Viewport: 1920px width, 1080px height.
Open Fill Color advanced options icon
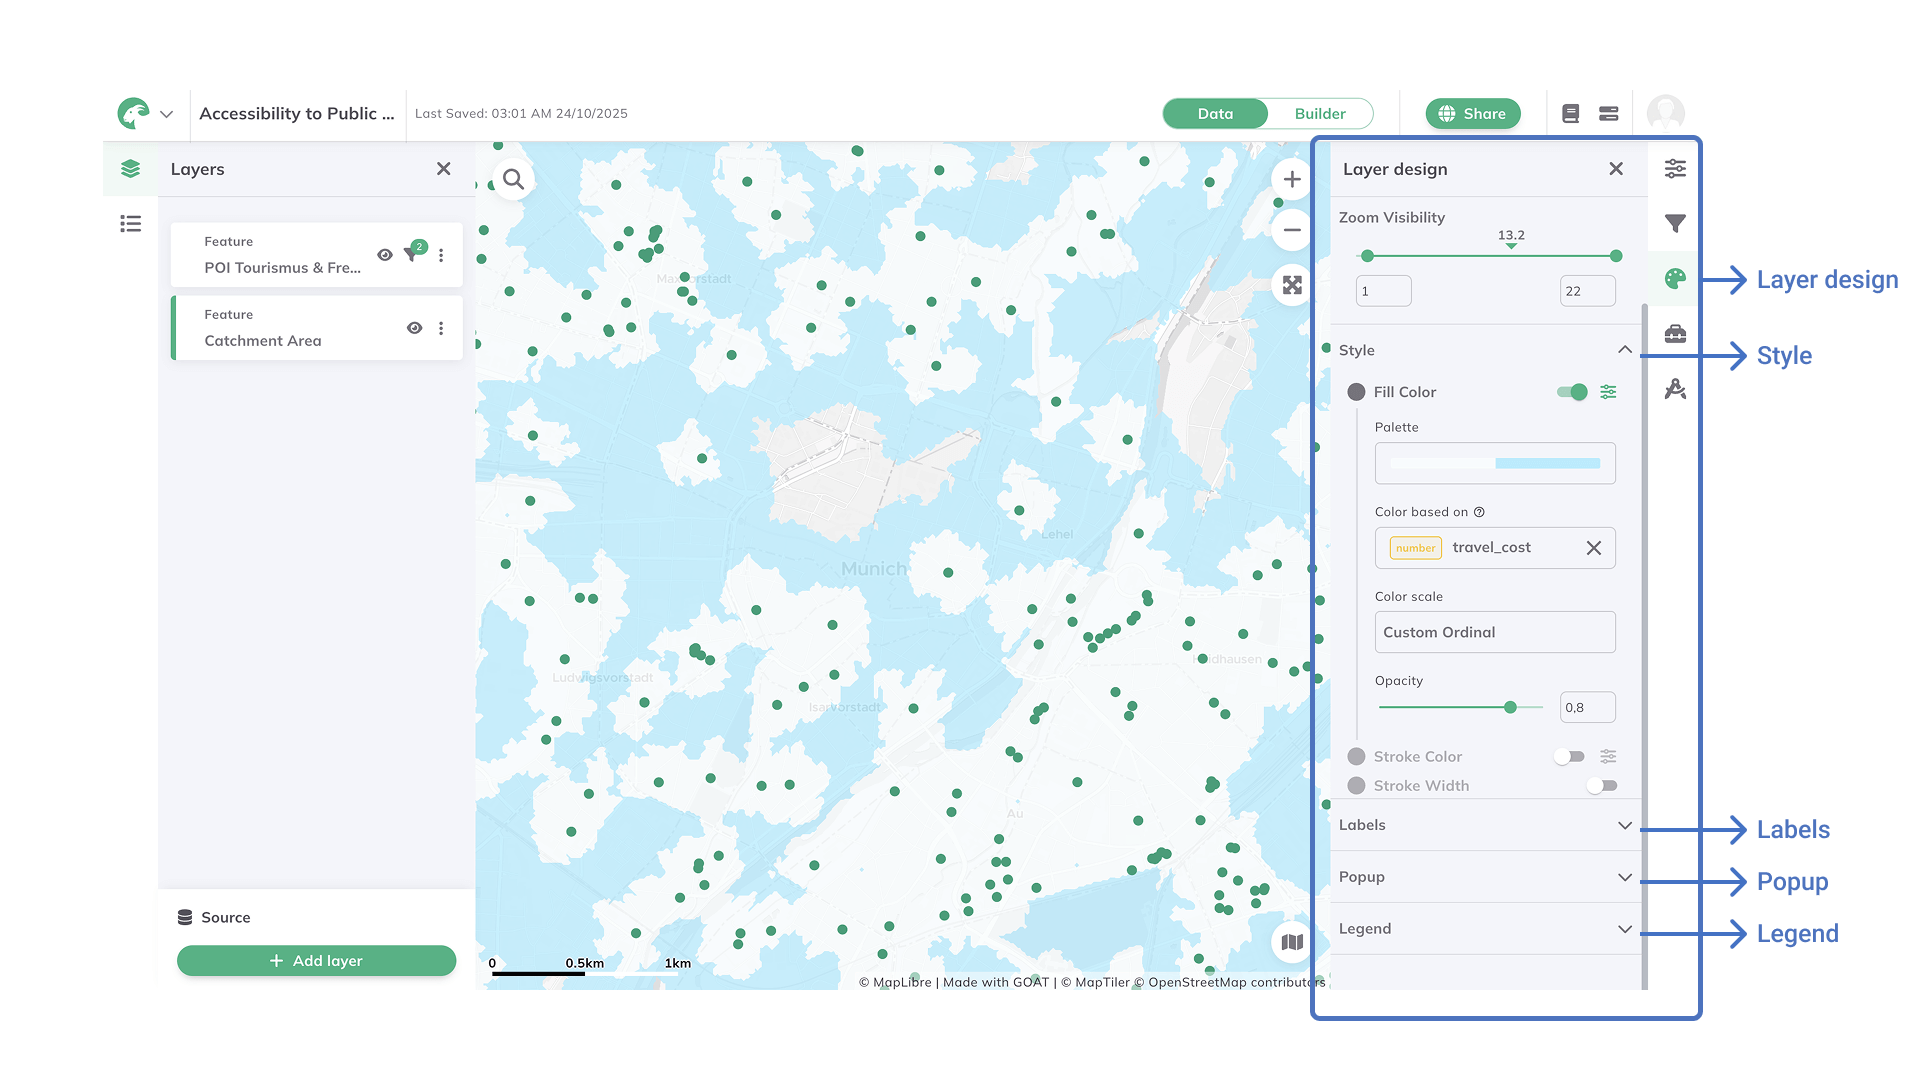(x=1608, y=392)
